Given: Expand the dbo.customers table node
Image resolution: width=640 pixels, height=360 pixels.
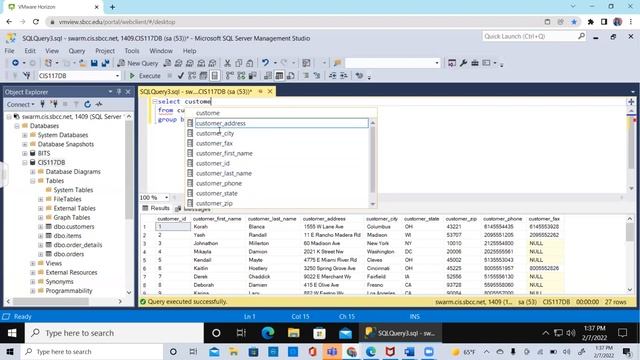Looking at the screenshot, I should tap(40, 227).
